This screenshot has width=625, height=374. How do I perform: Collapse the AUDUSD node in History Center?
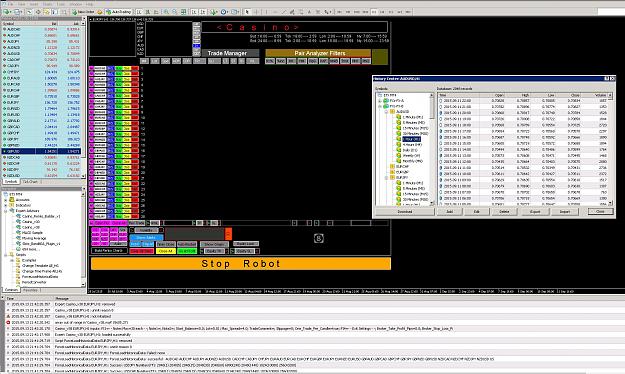[x=386, y=112]
